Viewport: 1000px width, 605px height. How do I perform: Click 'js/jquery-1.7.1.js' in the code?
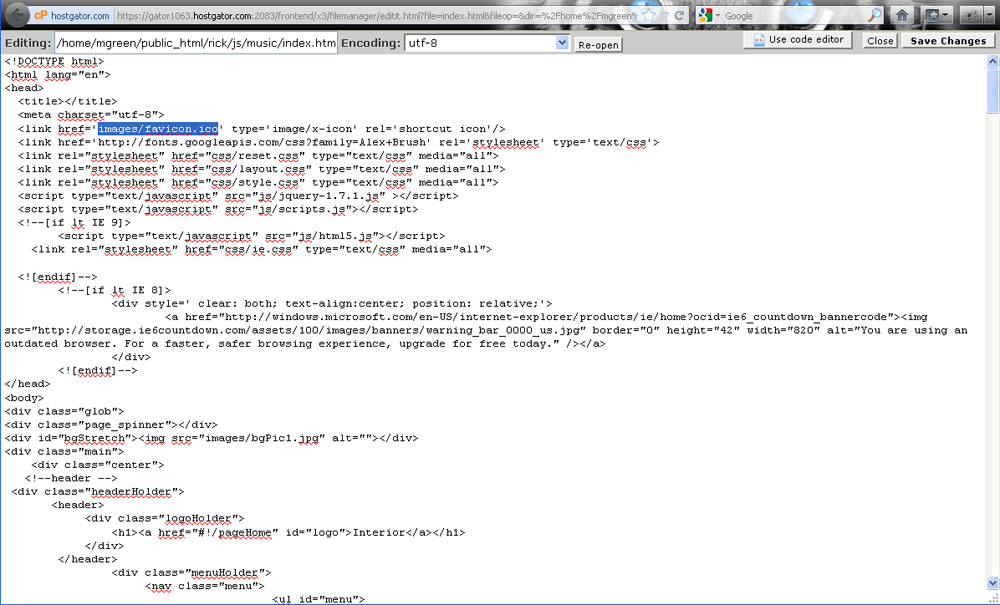click(x=321, y=196)
